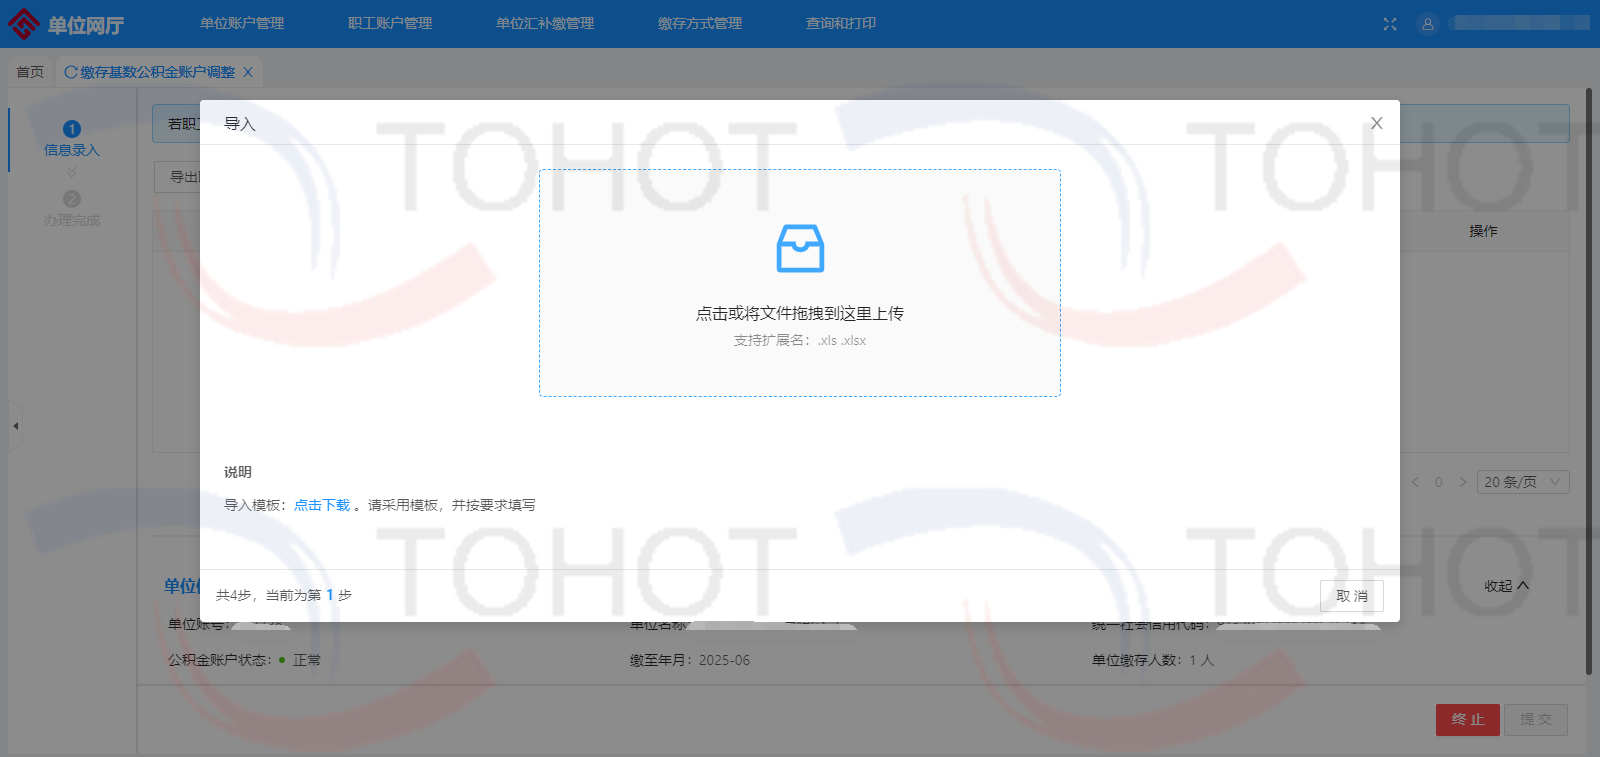Open the user avatar icon
The width and height of the screenshot is (1600, 757).
1428,24
